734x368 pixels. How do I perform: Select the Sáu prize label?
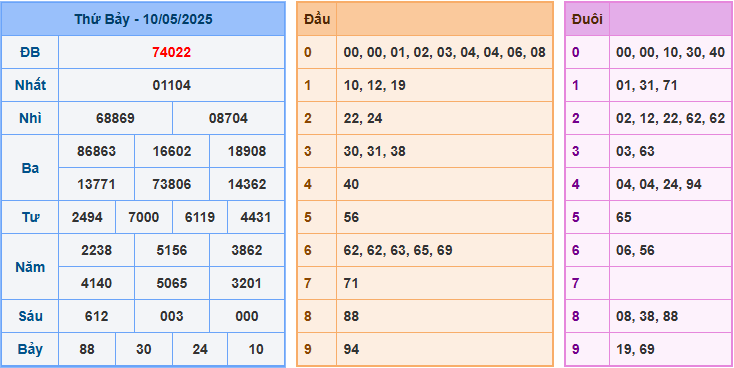click(x=30, y=316)
